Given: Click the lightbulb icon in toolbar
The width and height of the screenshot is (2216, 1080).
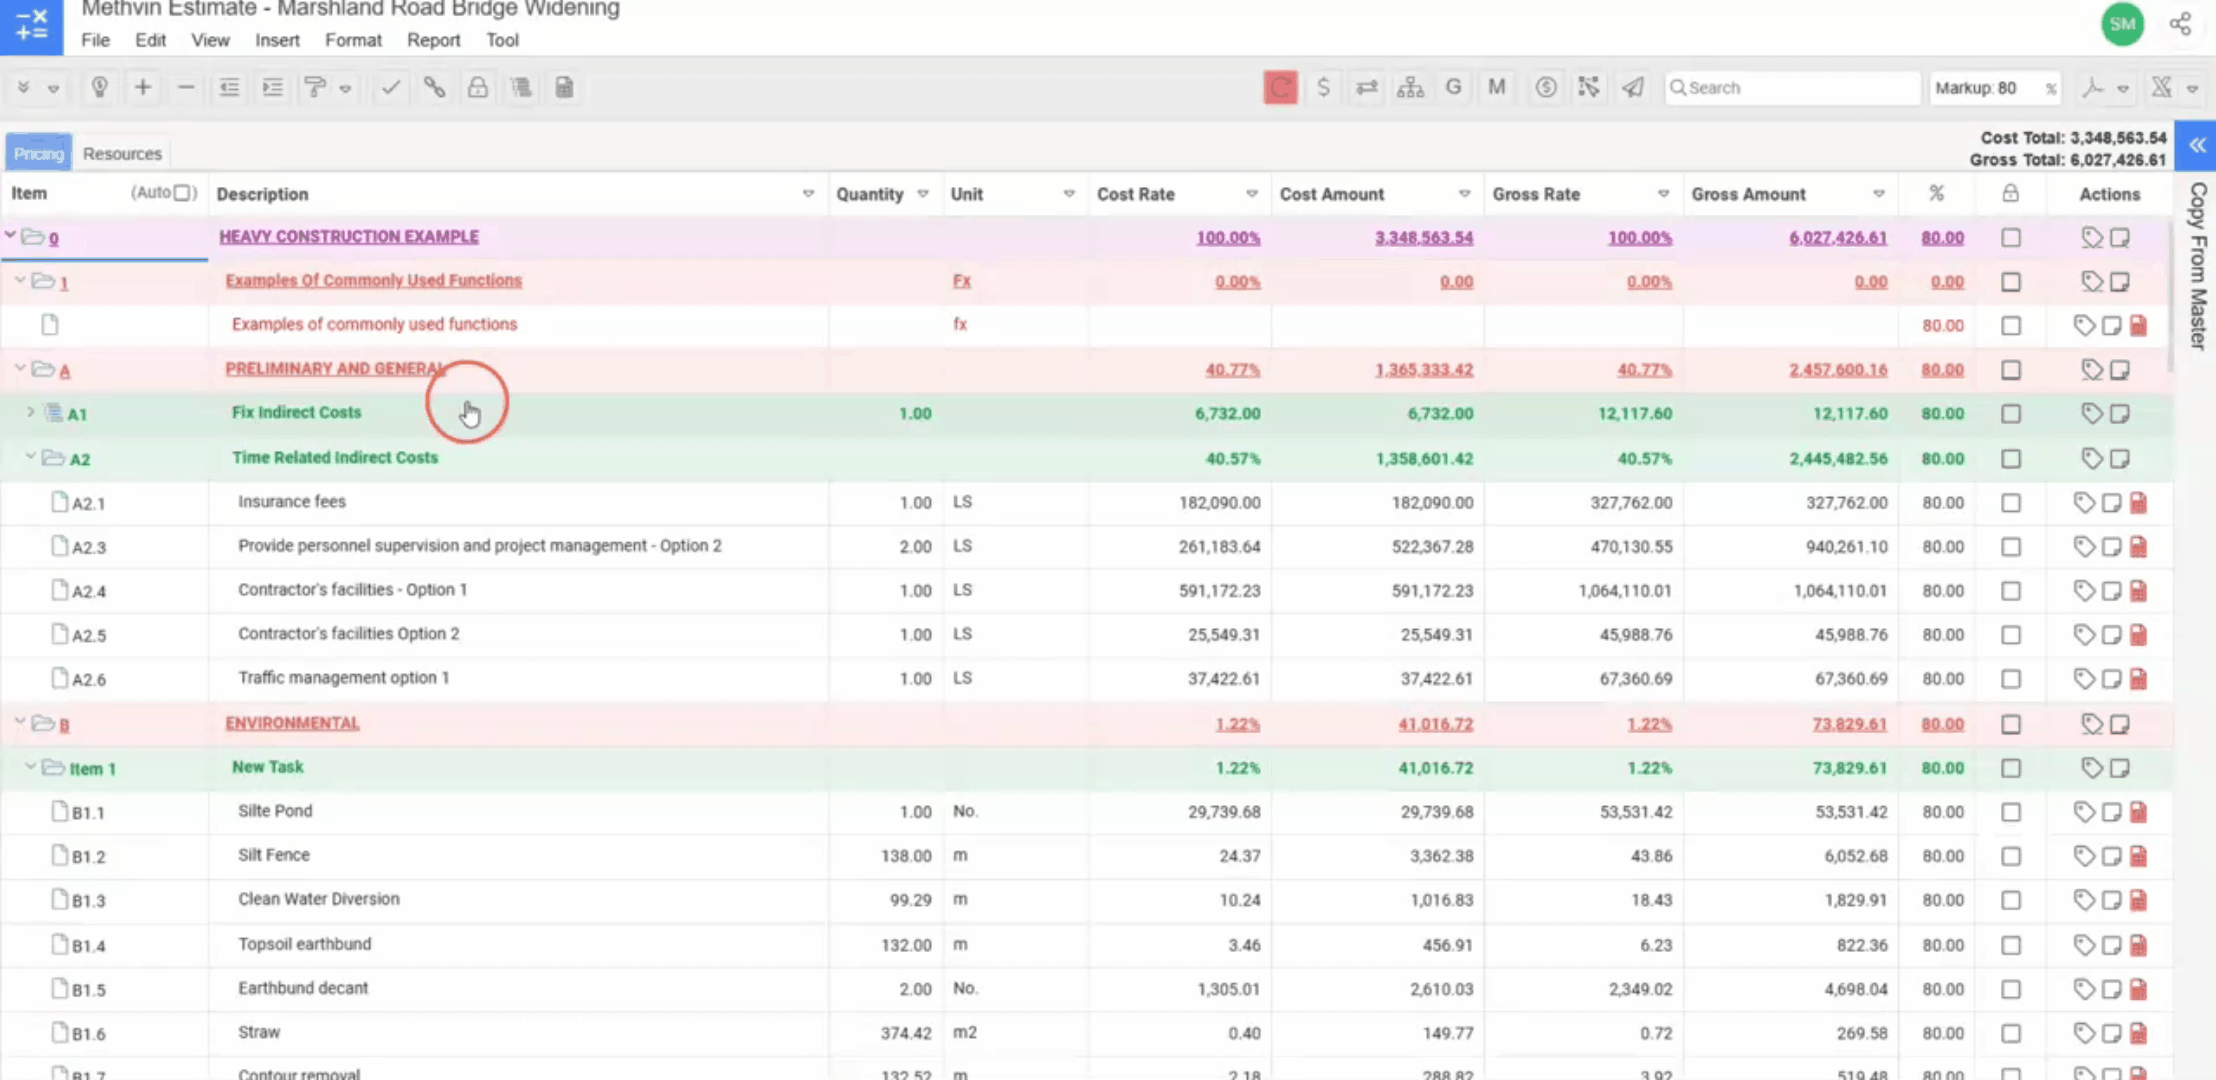Looking at the screenshot, I should pyautogui.click(x=99, y=87).
